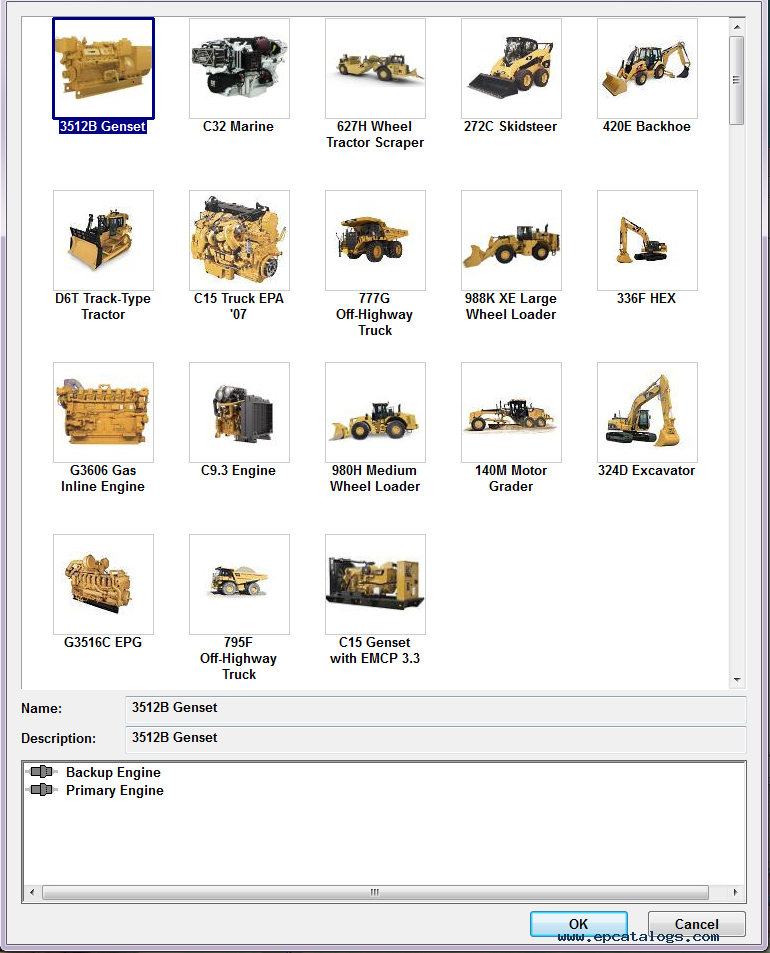Select the 3512B Genset thumbnail

tap(103, 69)
